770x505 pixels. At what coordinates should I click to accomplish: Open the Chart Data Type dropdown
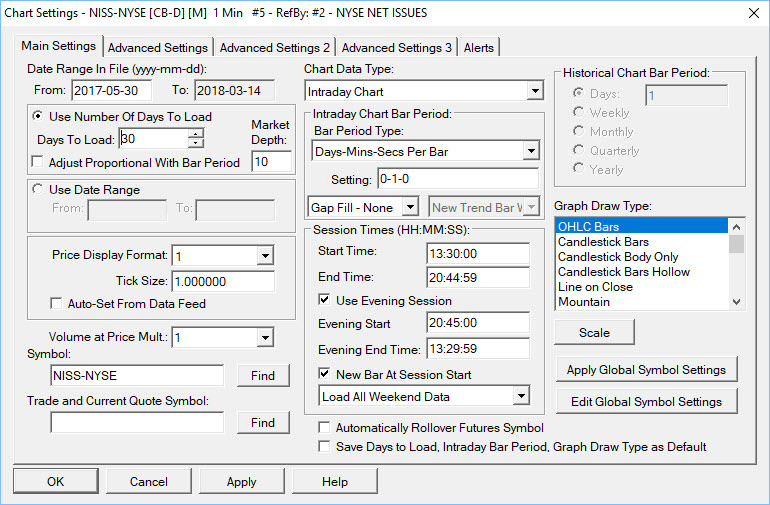coord(535,91)
